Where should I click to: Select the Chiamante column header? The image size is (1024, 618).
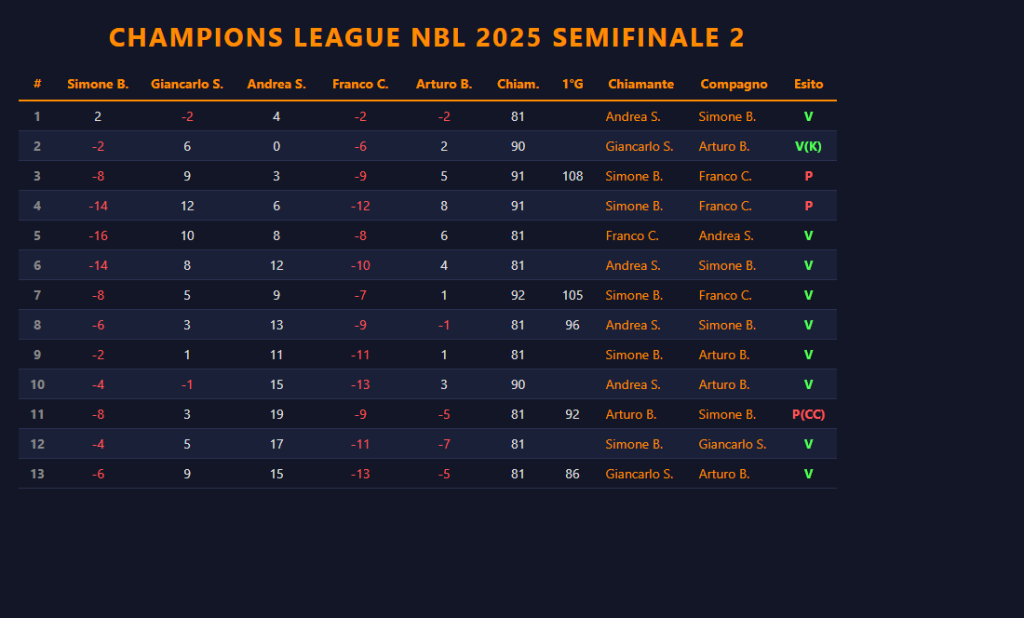point(641,84)
